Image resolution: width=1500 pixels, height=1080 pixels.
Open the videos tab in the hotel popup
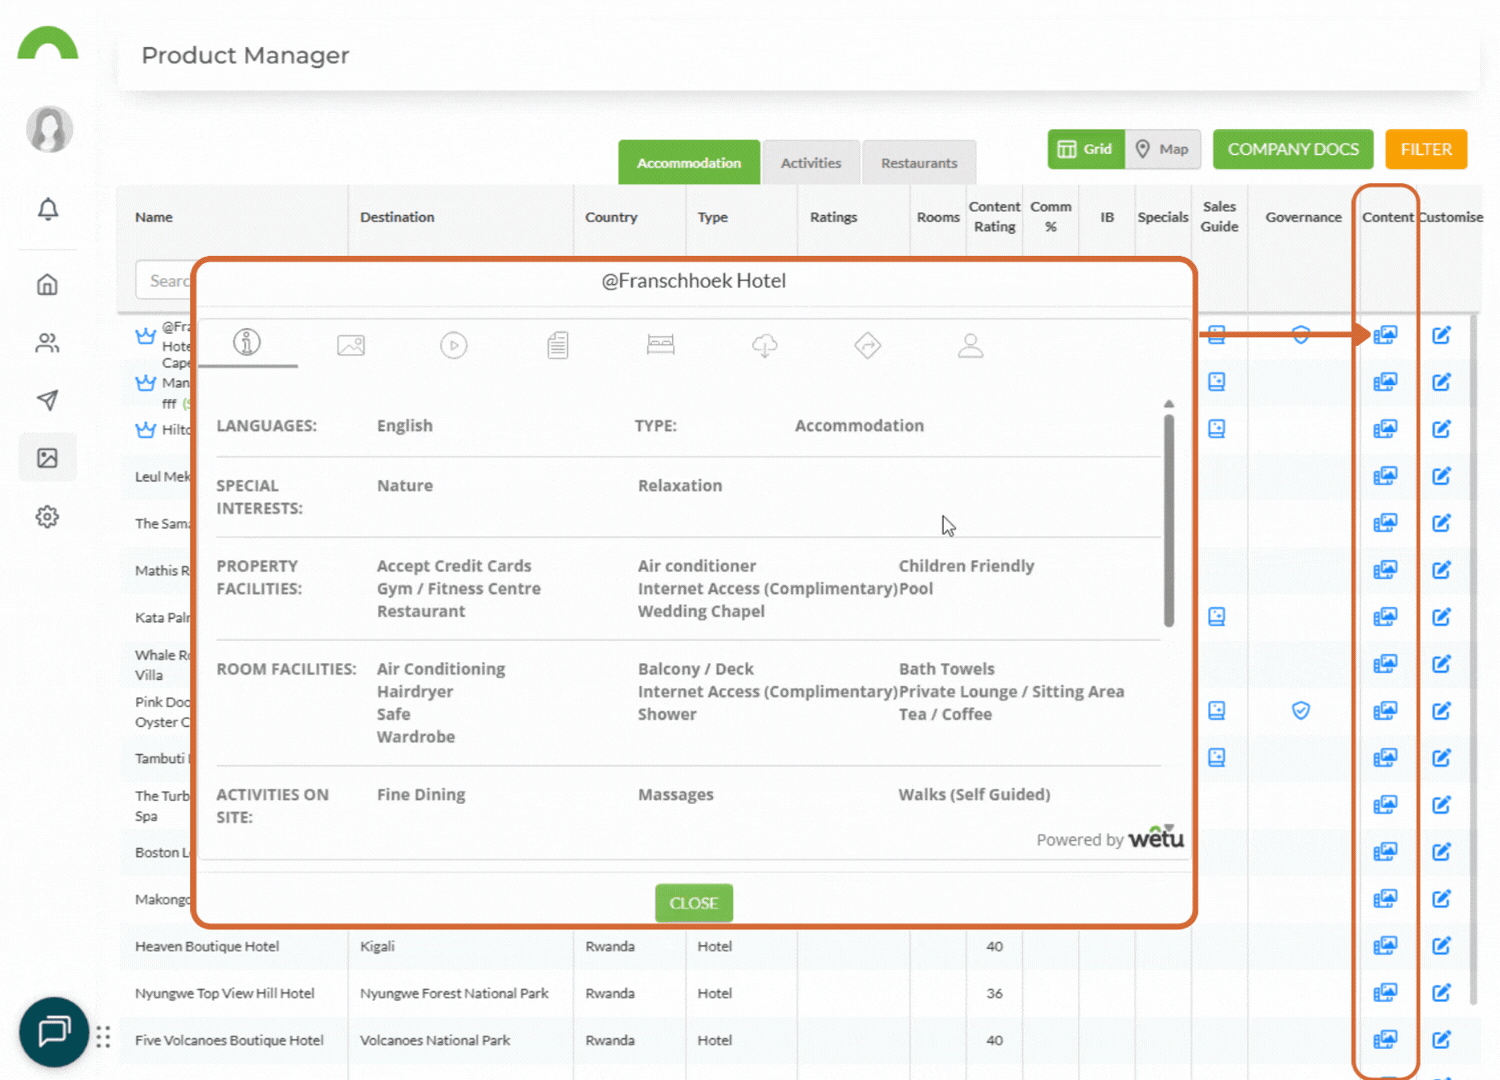[x=453, y=345]
